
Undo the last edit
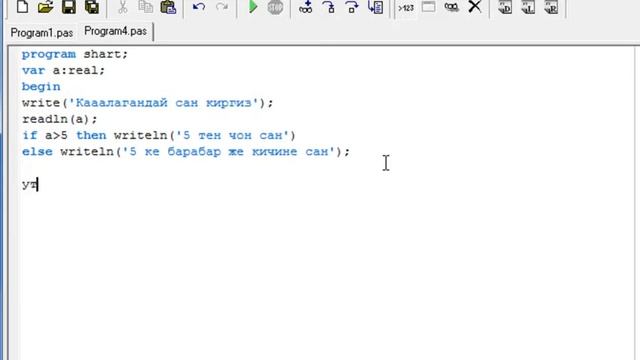click(199, 7)
